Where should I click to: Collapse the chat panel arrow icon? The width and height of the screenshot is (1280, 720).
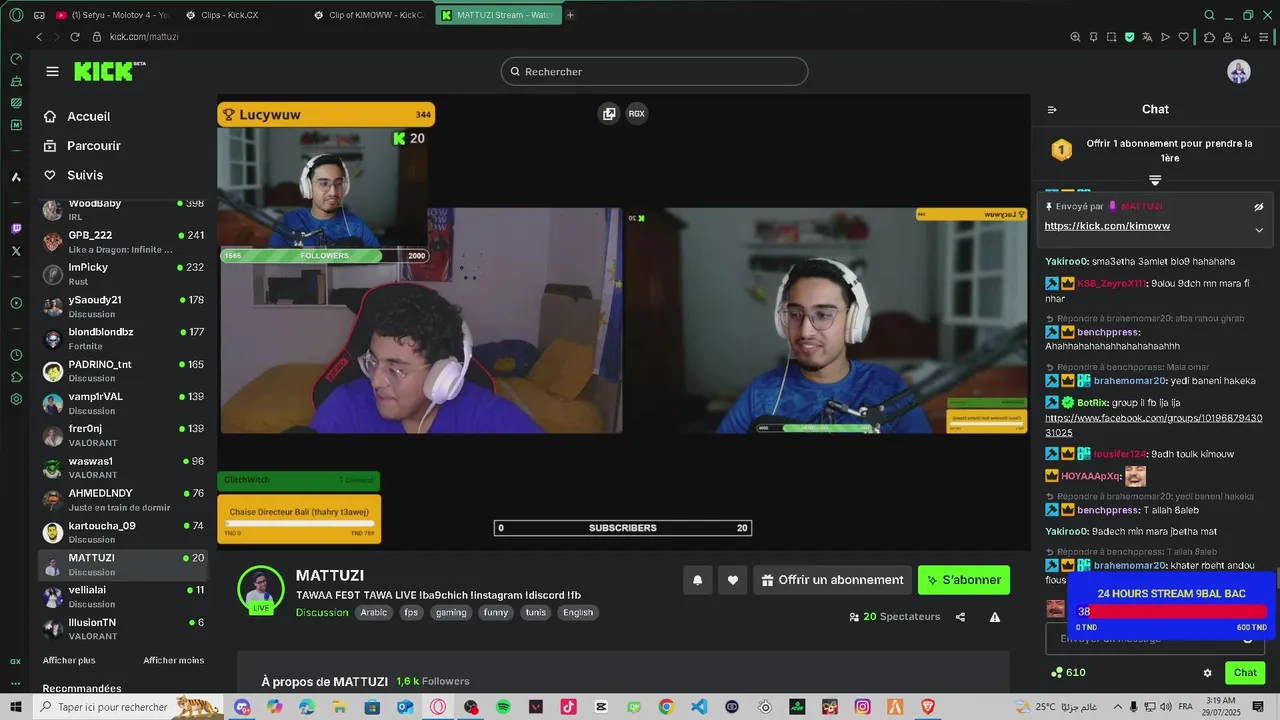pyautogui.click(x=1052, y=110)
